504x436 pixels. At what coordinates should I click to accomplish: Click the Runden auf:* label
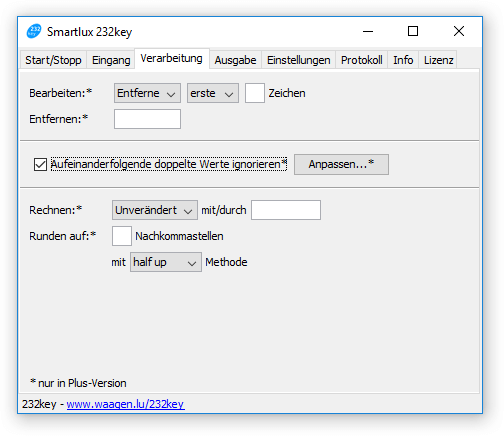(x=63, y=236)
